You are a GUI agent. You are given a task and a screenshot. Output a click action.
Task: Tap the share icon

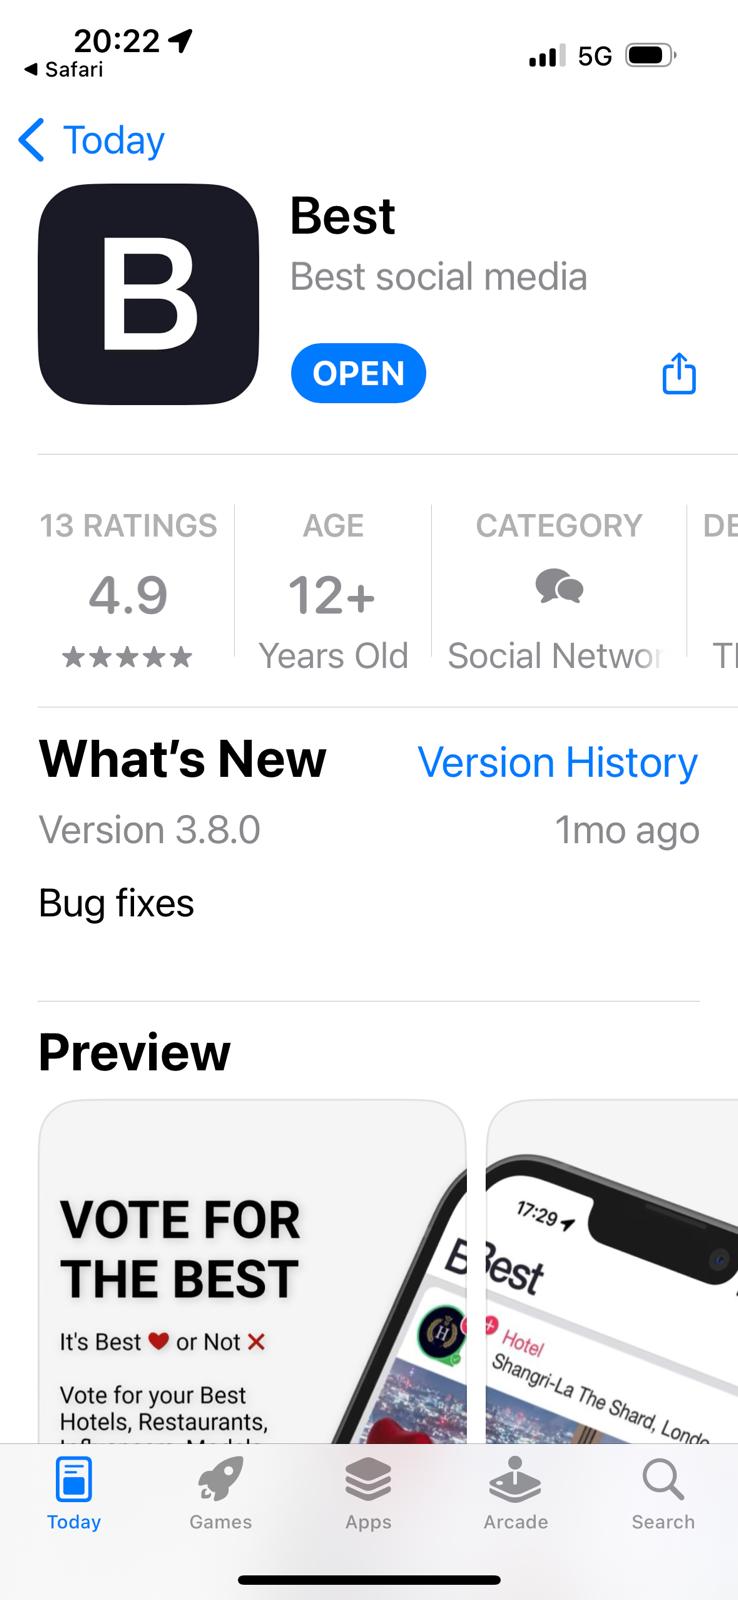pyautogui.click(x=679, y=374)
